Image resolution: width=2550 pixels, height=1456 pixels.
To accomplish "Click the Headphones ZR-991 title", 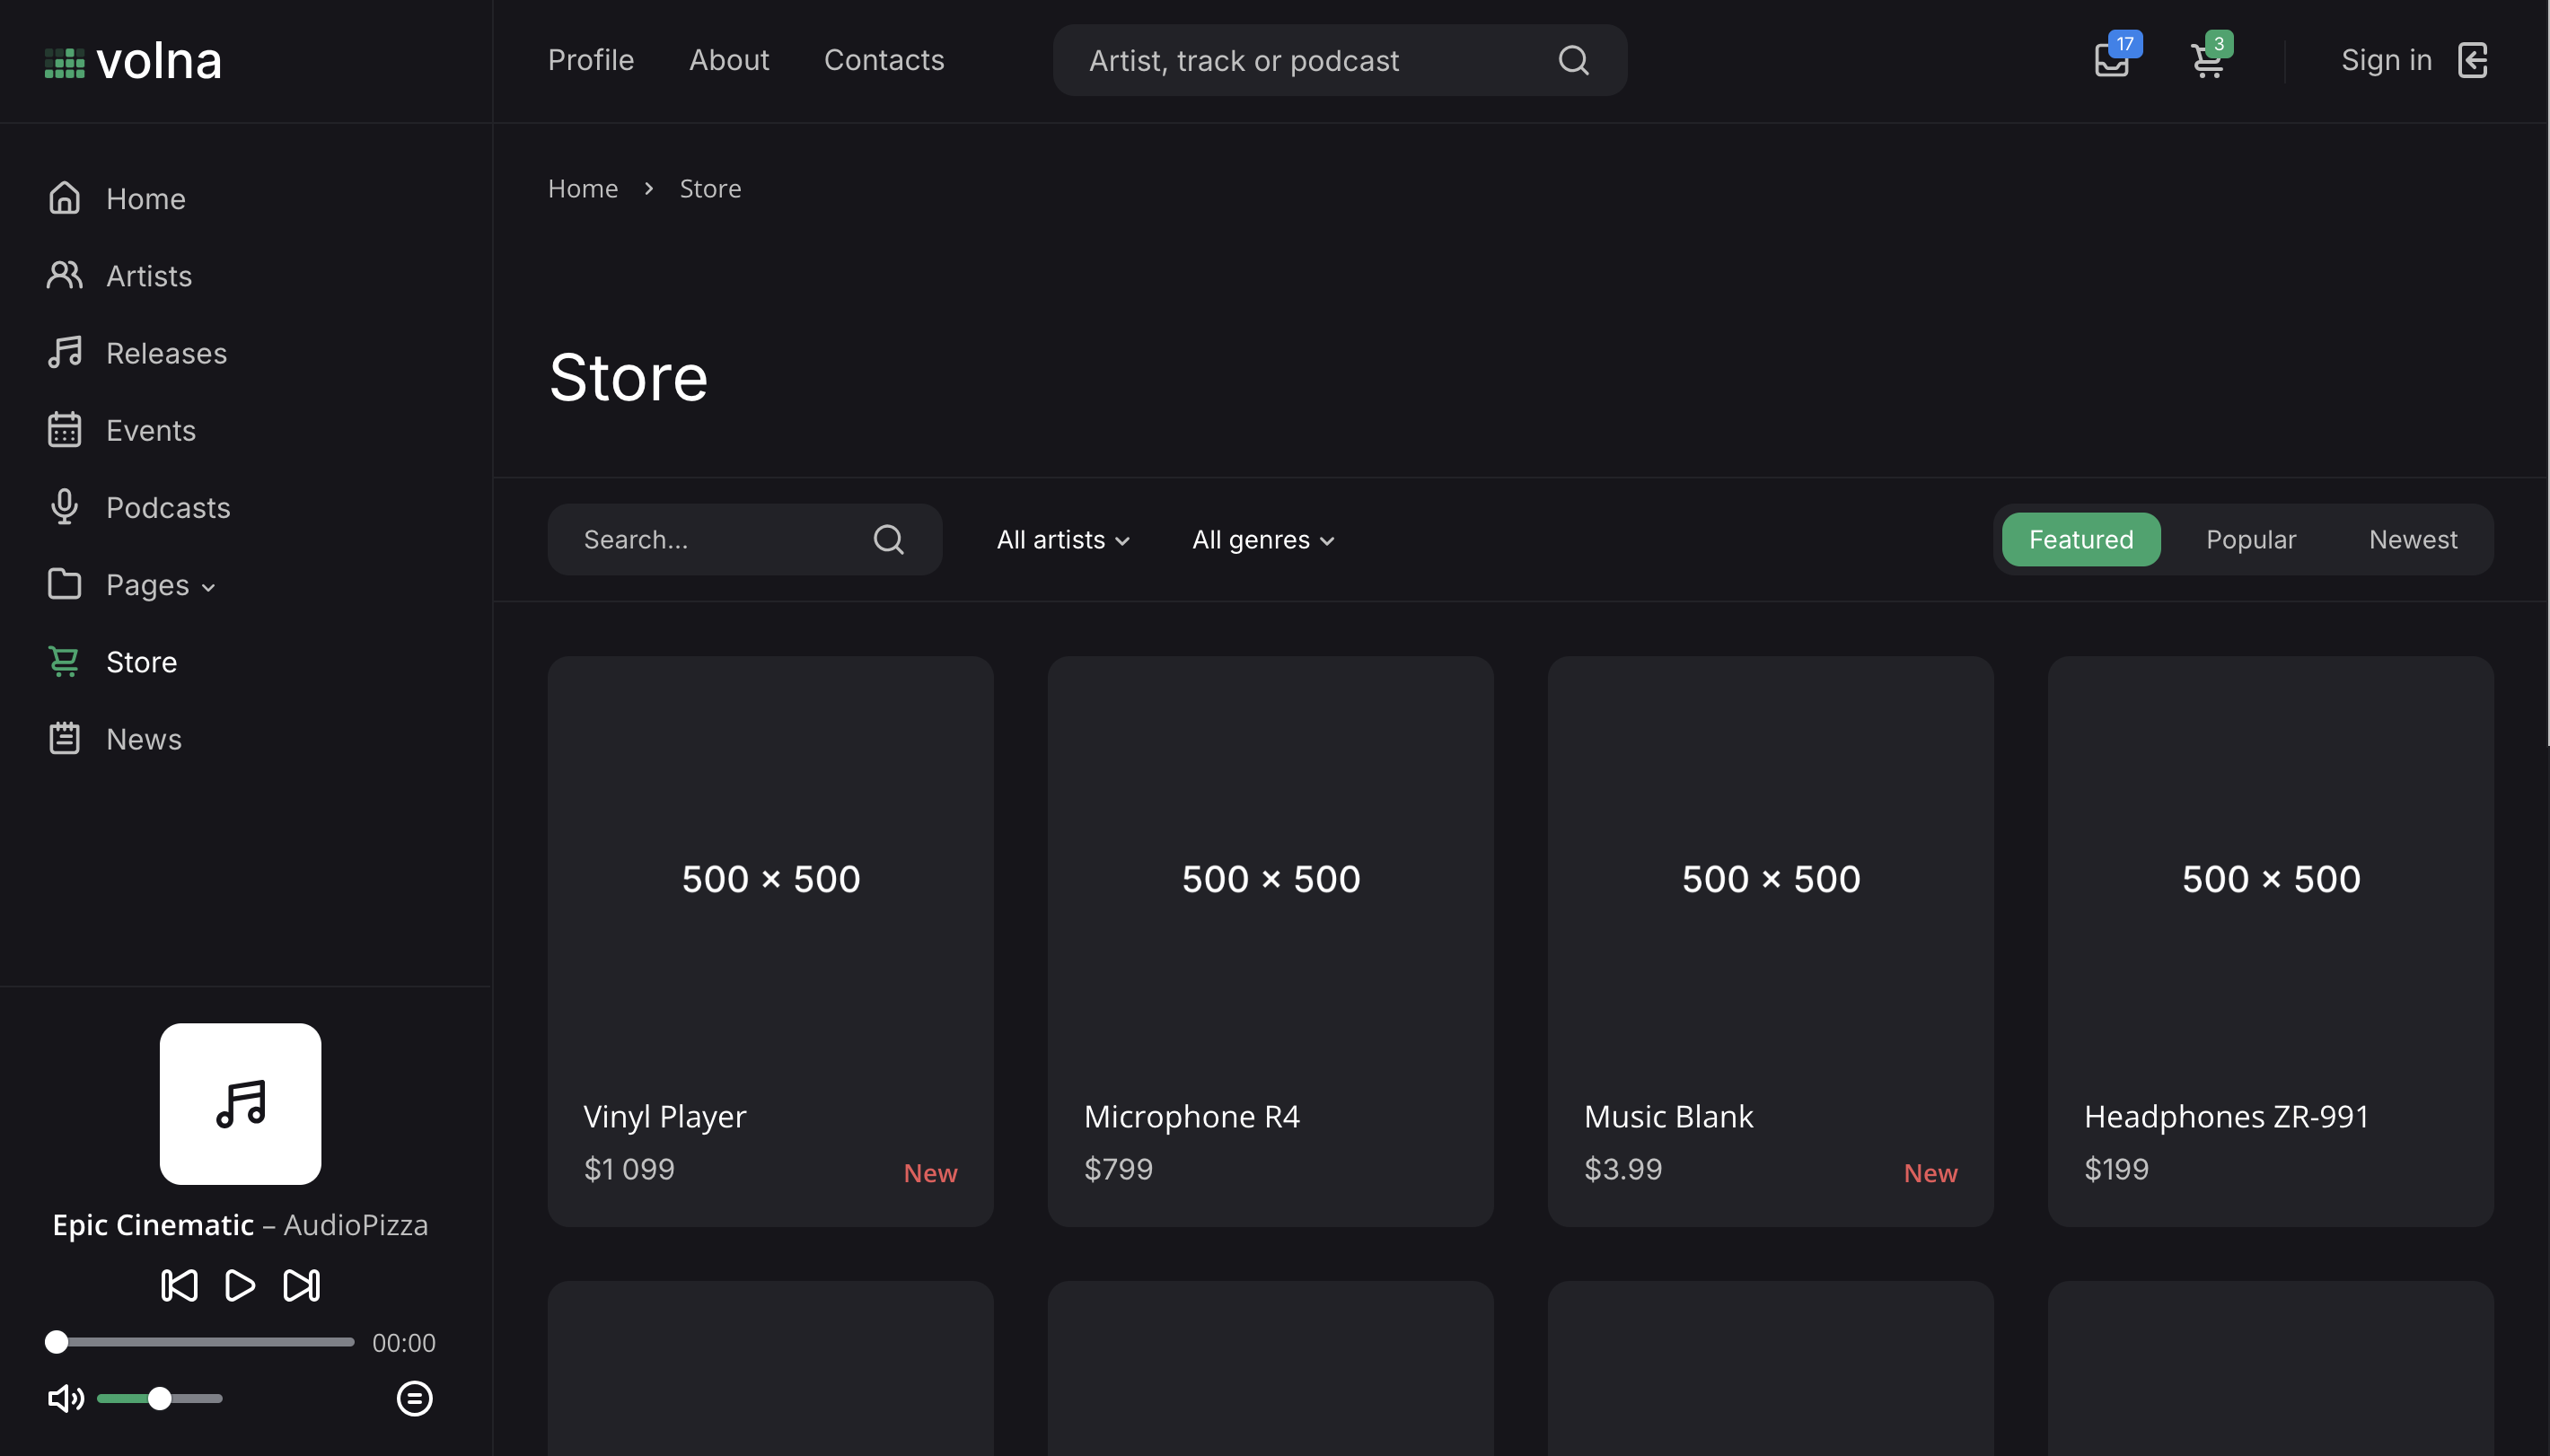I will click(x=2226, y=1115).
